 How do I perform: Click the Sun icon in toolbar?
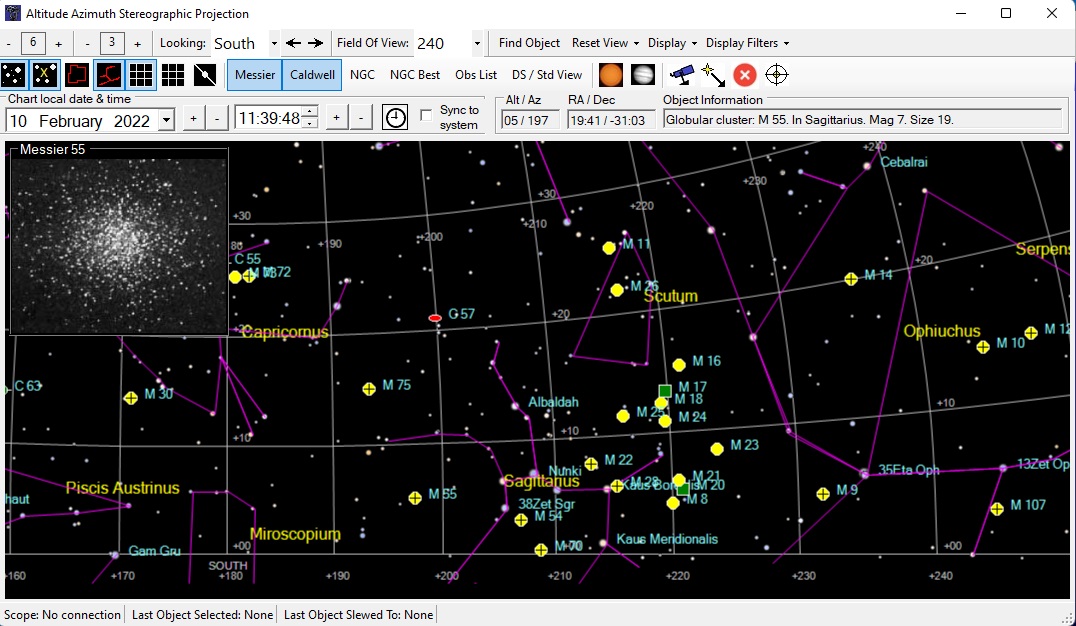(x=610, y=75)
